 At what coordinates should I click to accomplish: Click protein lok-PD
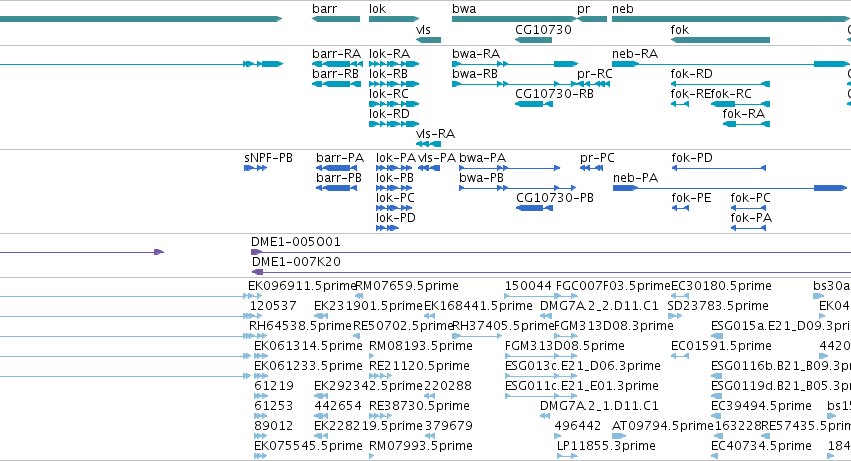coord(396,218)
